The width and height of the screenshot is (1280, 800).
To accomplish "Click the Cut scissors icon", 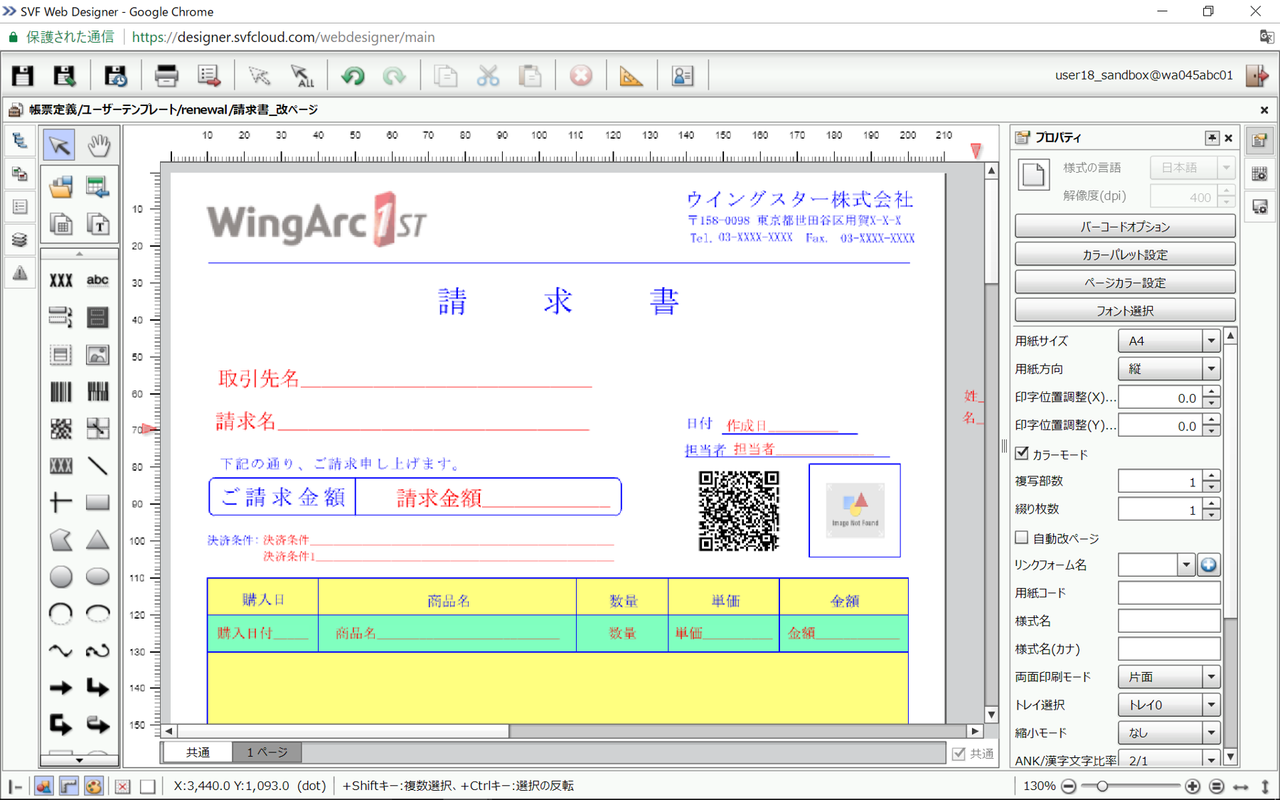I will click(487, 75).
